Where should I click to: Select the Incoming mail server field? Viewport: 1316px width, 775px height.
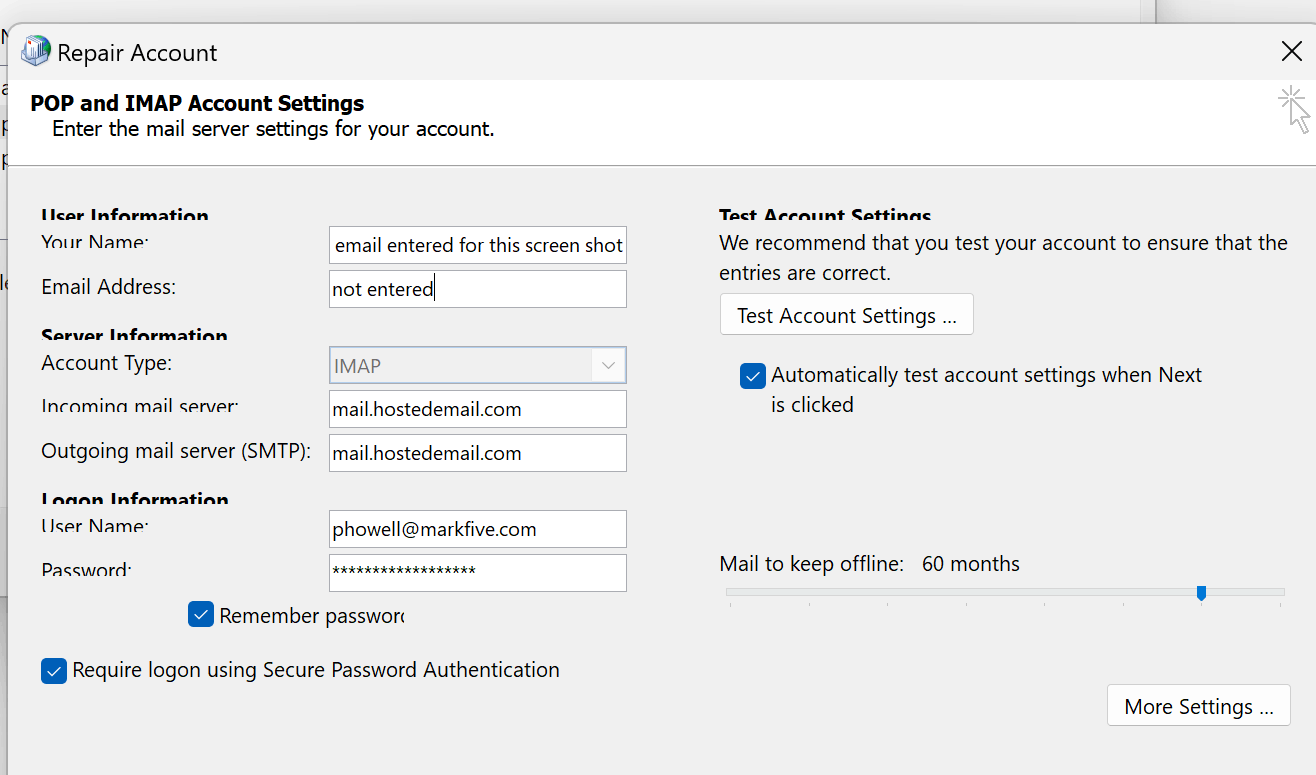478,409
